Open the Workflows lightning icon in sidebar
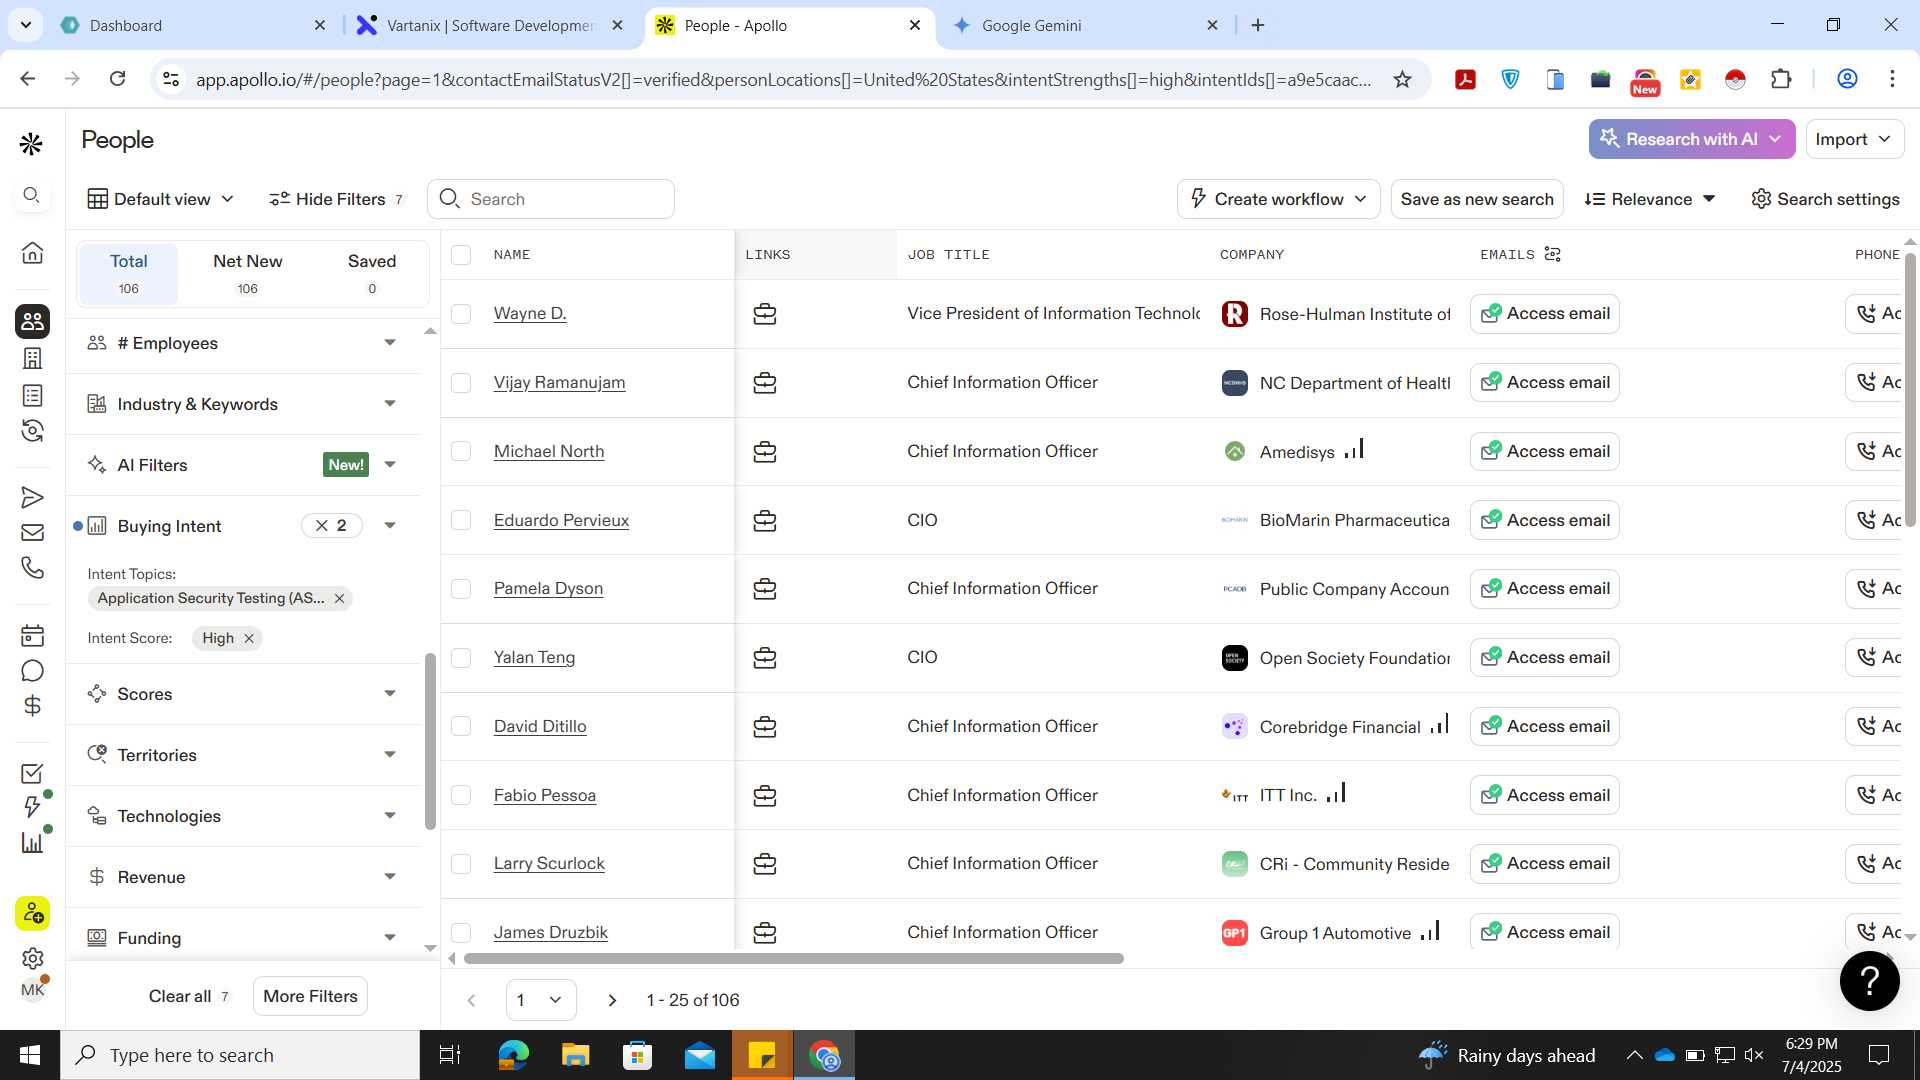This screenshot has height=1080, width=1920. pyautogui.click(x=32, y=807)
